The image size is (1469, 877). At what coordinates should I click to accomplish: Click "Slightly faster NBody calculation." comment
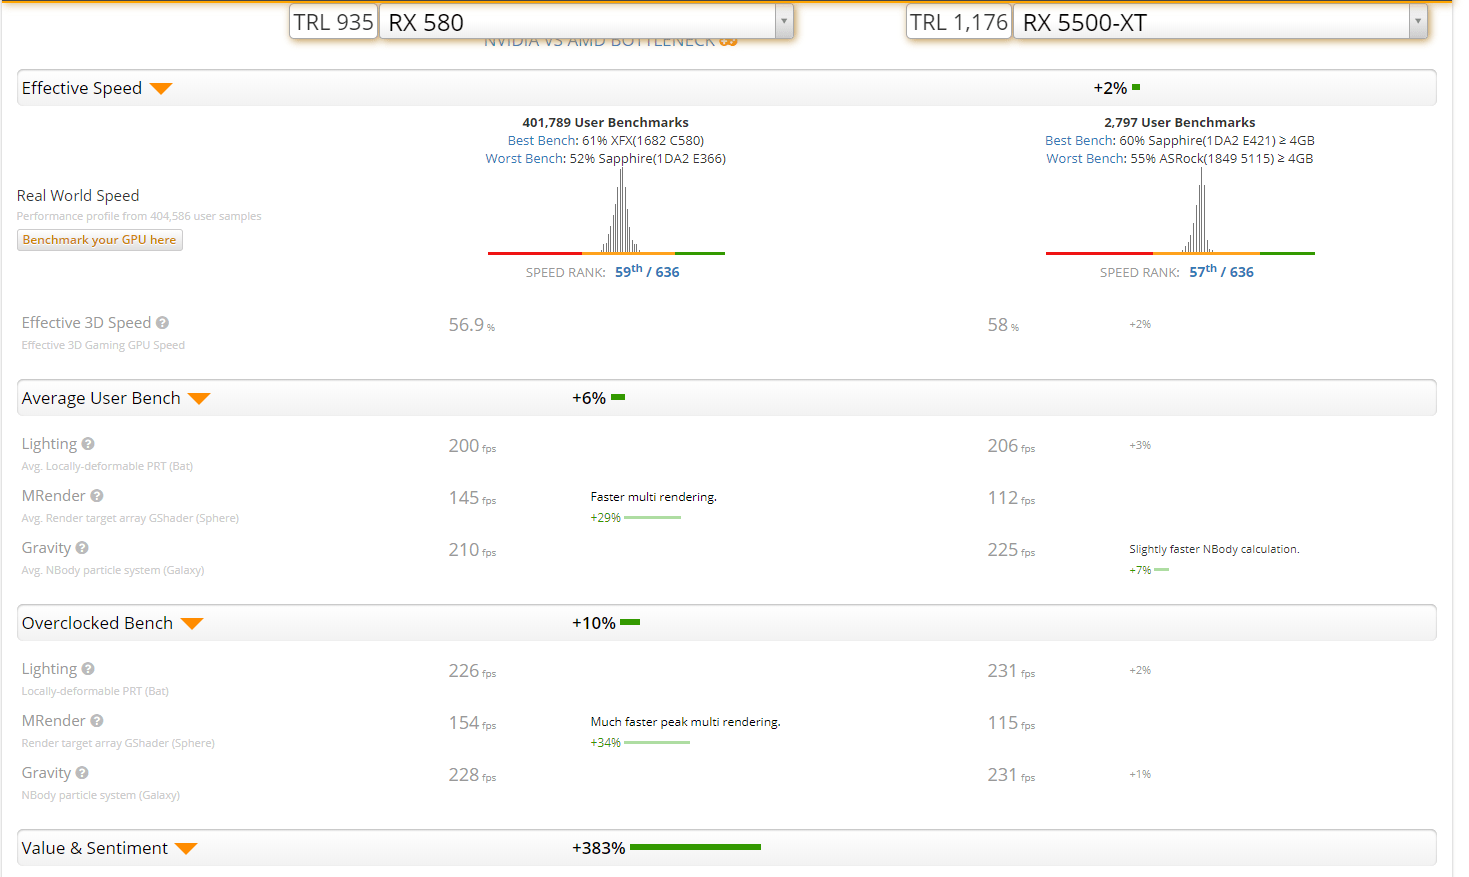click(1214, 549)
